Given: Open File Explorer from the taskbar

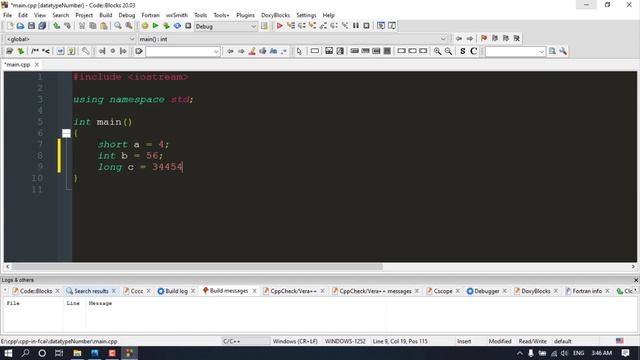Looking at the screenshot, I should [x=77, y=353].
